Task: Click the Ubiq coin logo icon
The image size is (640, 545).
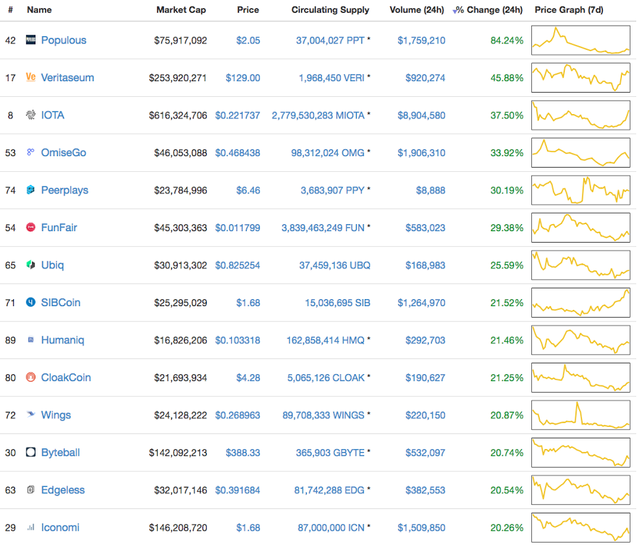Action: click(x=31, y=265)
